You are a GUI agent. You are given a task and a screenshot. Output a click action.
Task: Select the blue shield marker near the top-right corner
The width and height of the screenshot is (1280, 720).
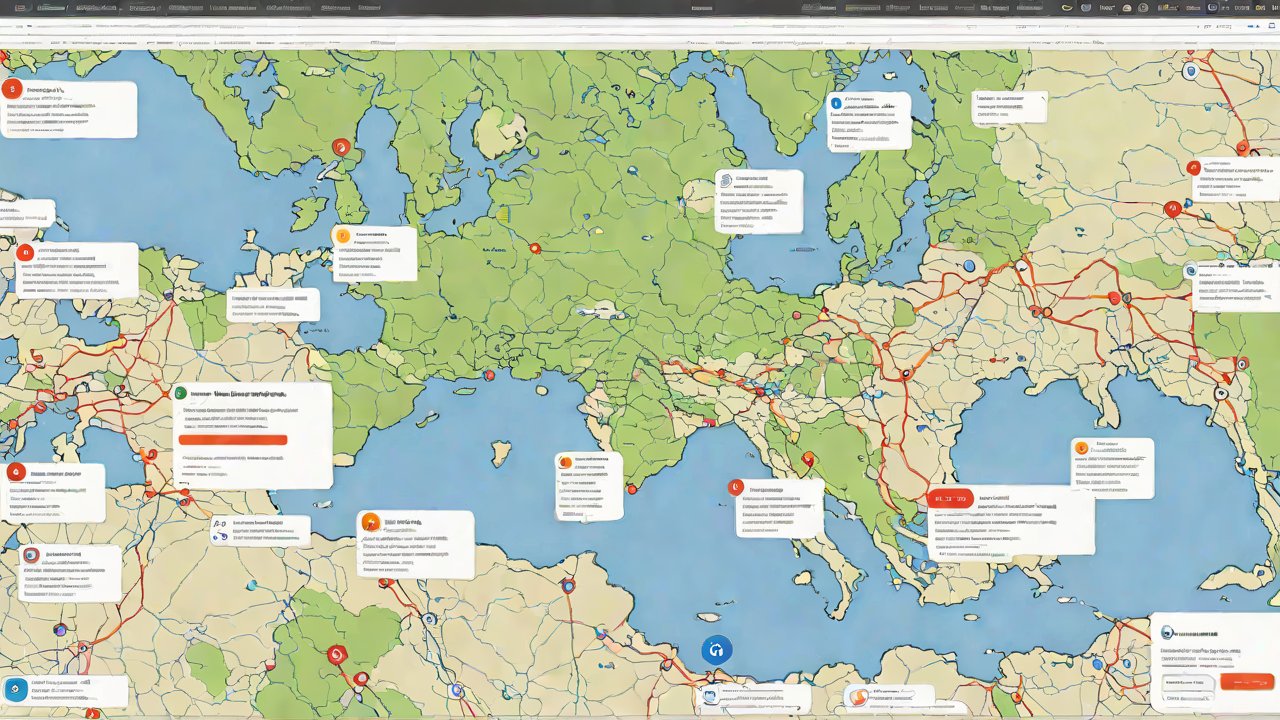pyautogui.click(x=1189, y=72)
